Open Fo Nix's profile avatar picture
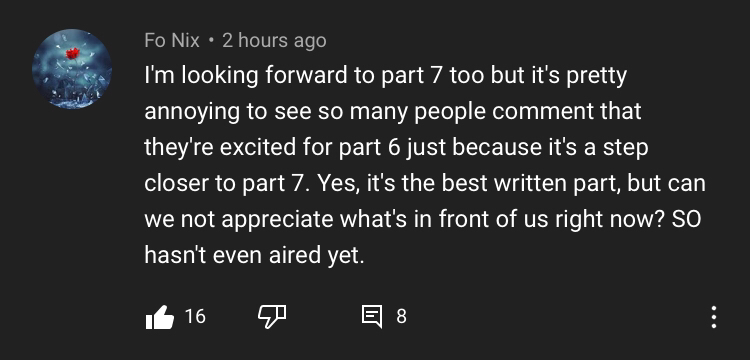Screen dimensions: 750x360 pyautogui.click(x=72, y=69)
